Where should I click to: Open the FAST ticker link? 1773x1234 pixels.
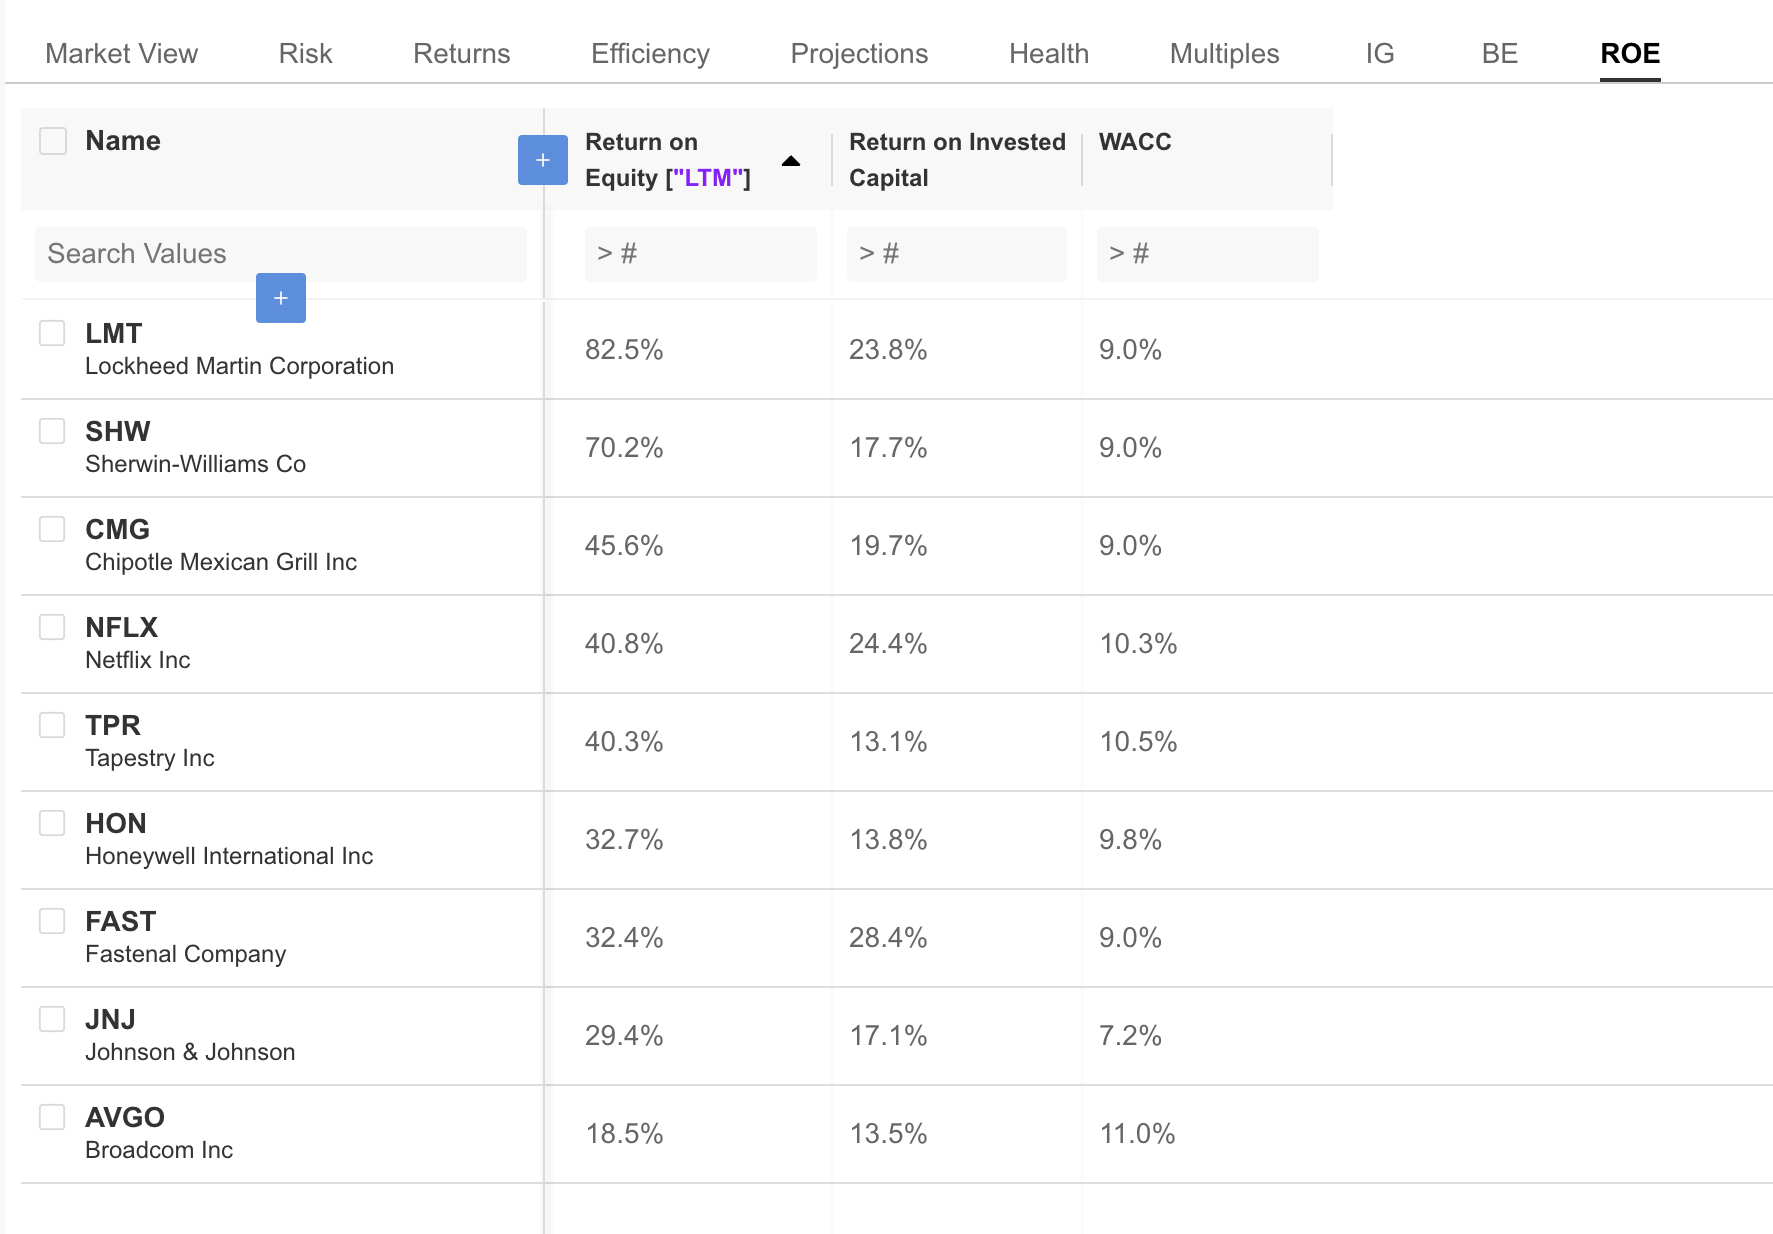121,921
